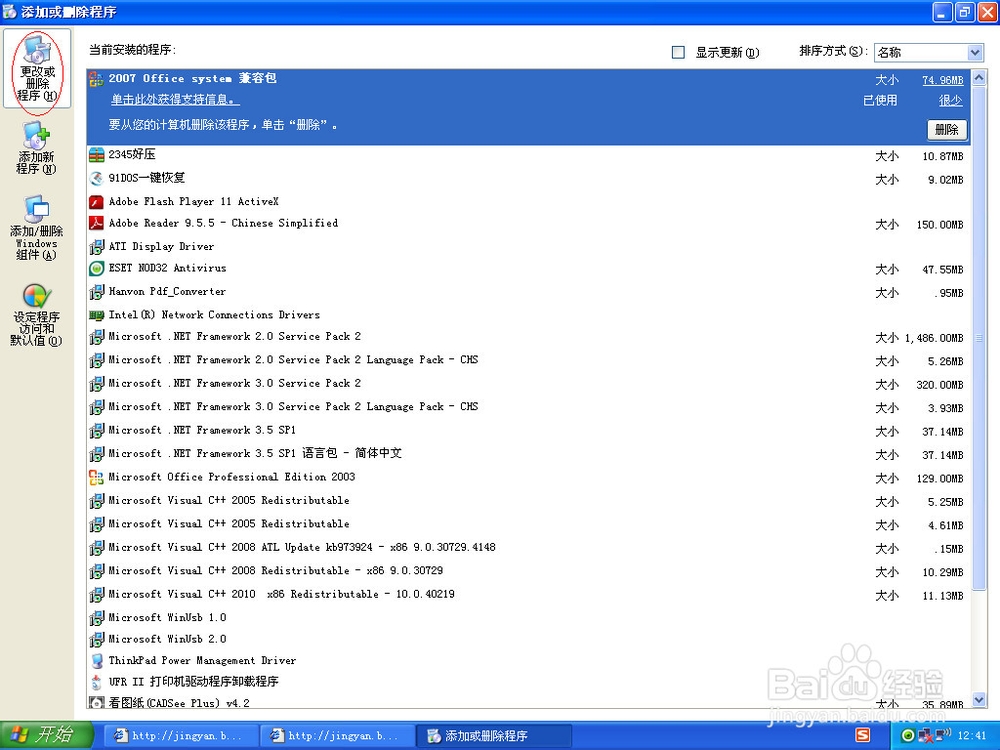The width and height of the screenshot is (1000, 750).
Task: Select Microsoft .NET Framework 3.0 Service Pack 2
Action: [x=528, y=384]
